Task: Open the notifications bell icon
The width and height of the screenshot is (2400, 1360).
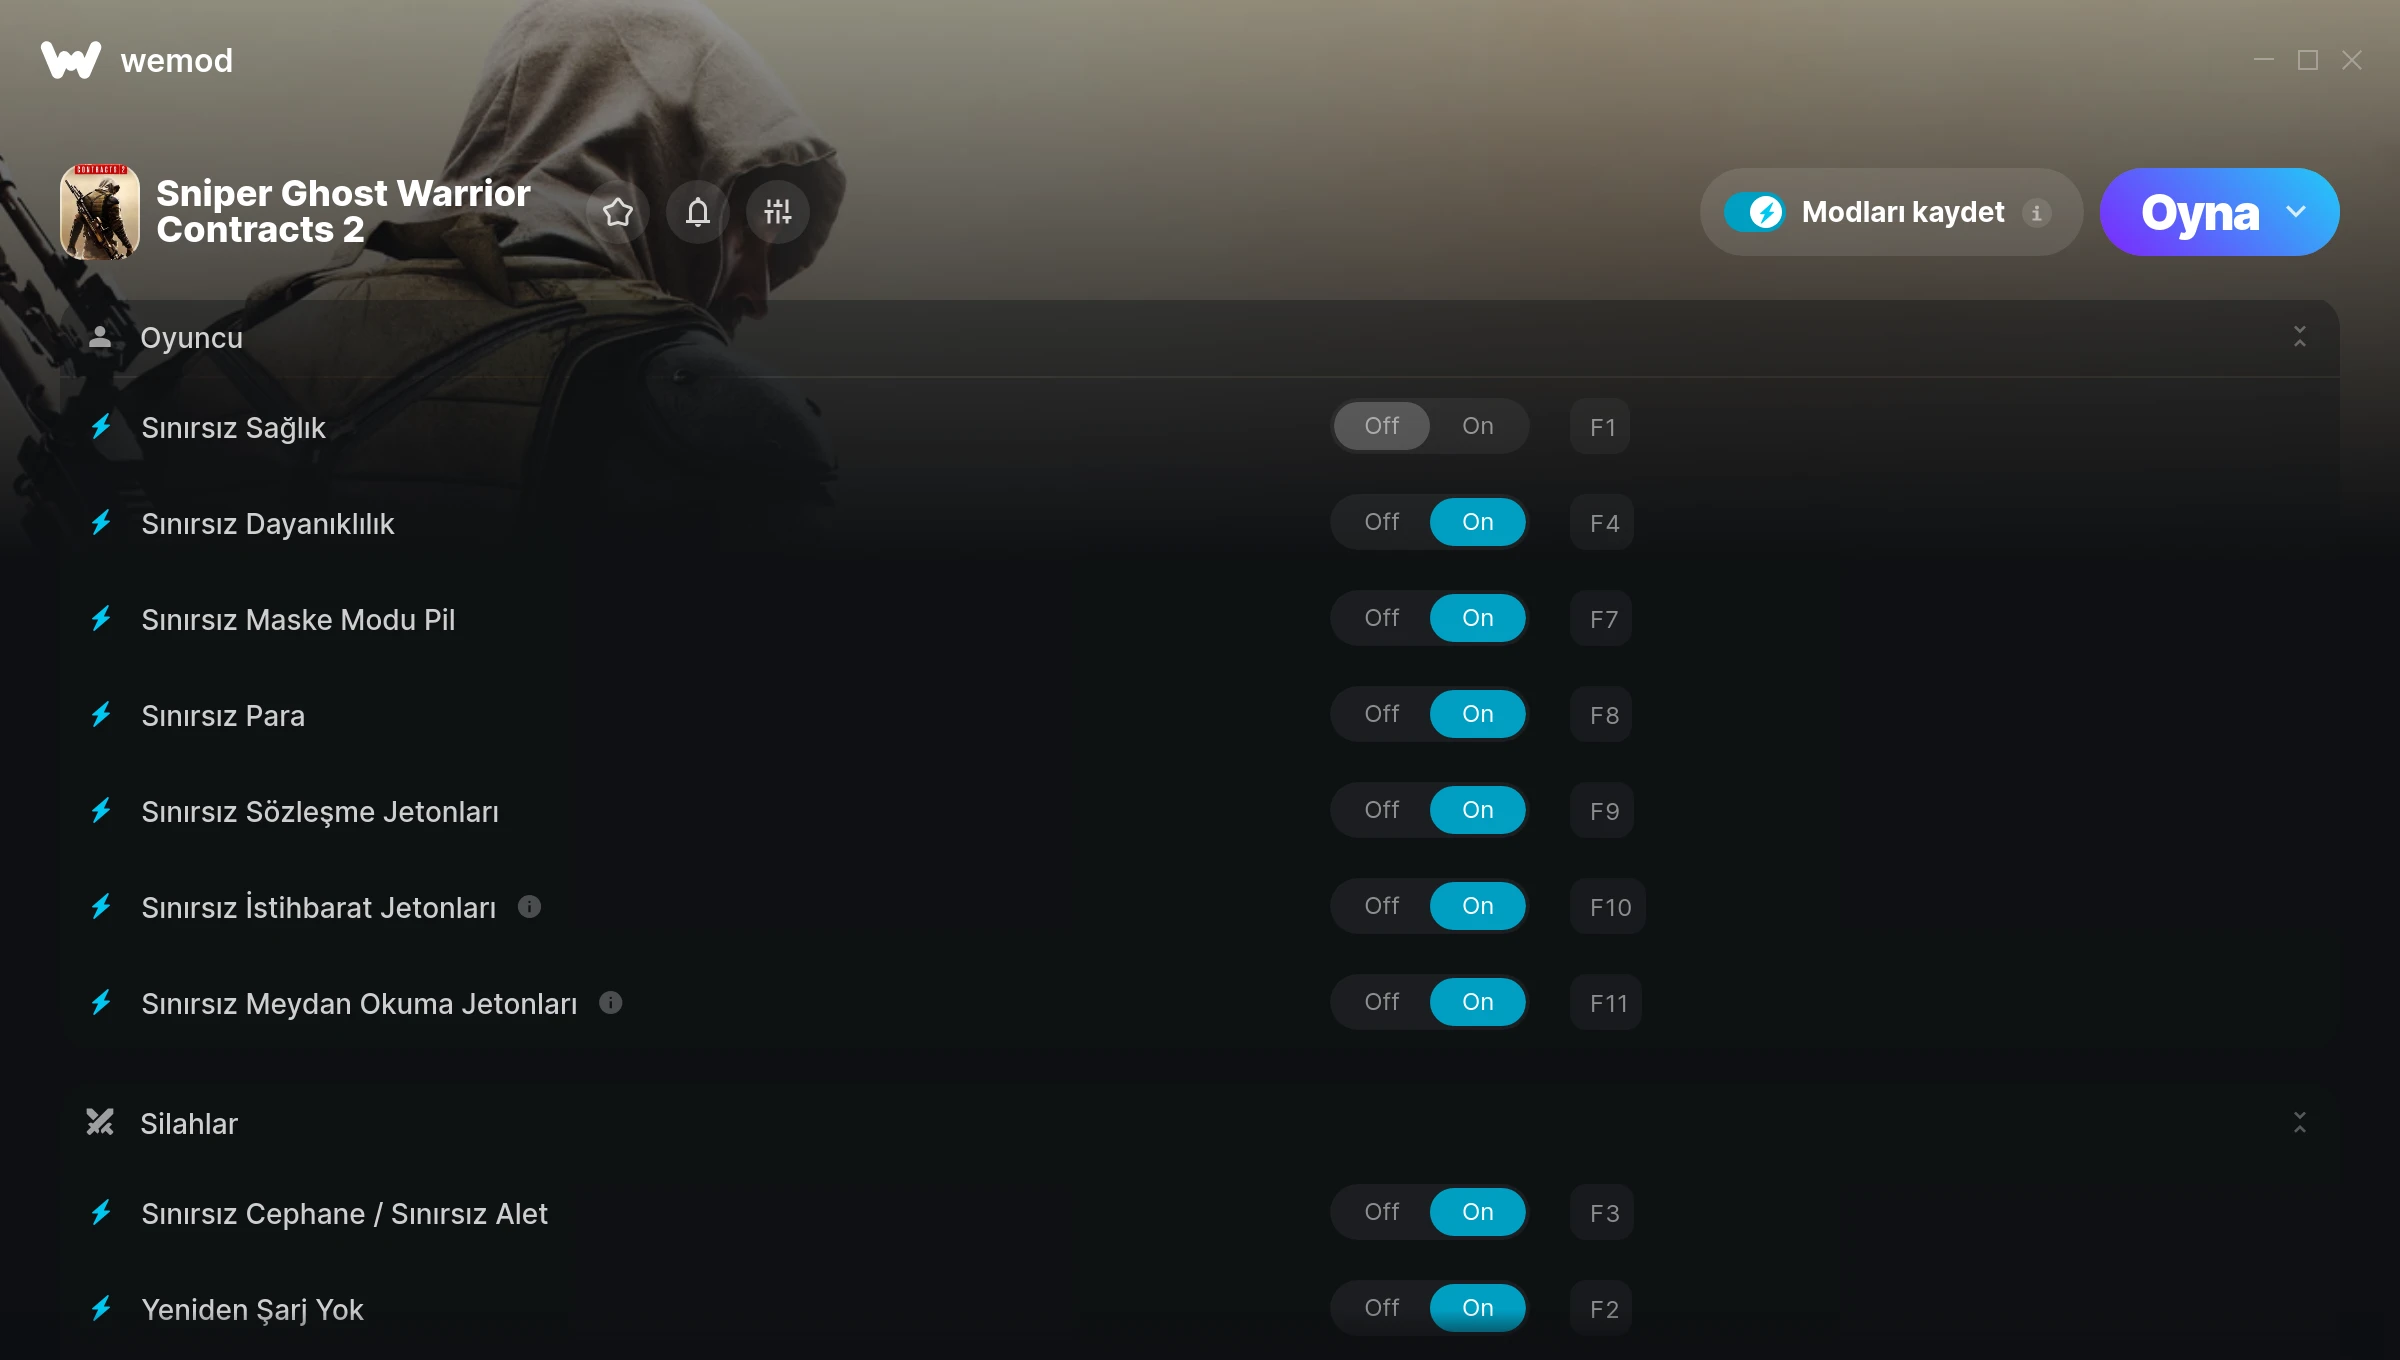Action: 698,212
